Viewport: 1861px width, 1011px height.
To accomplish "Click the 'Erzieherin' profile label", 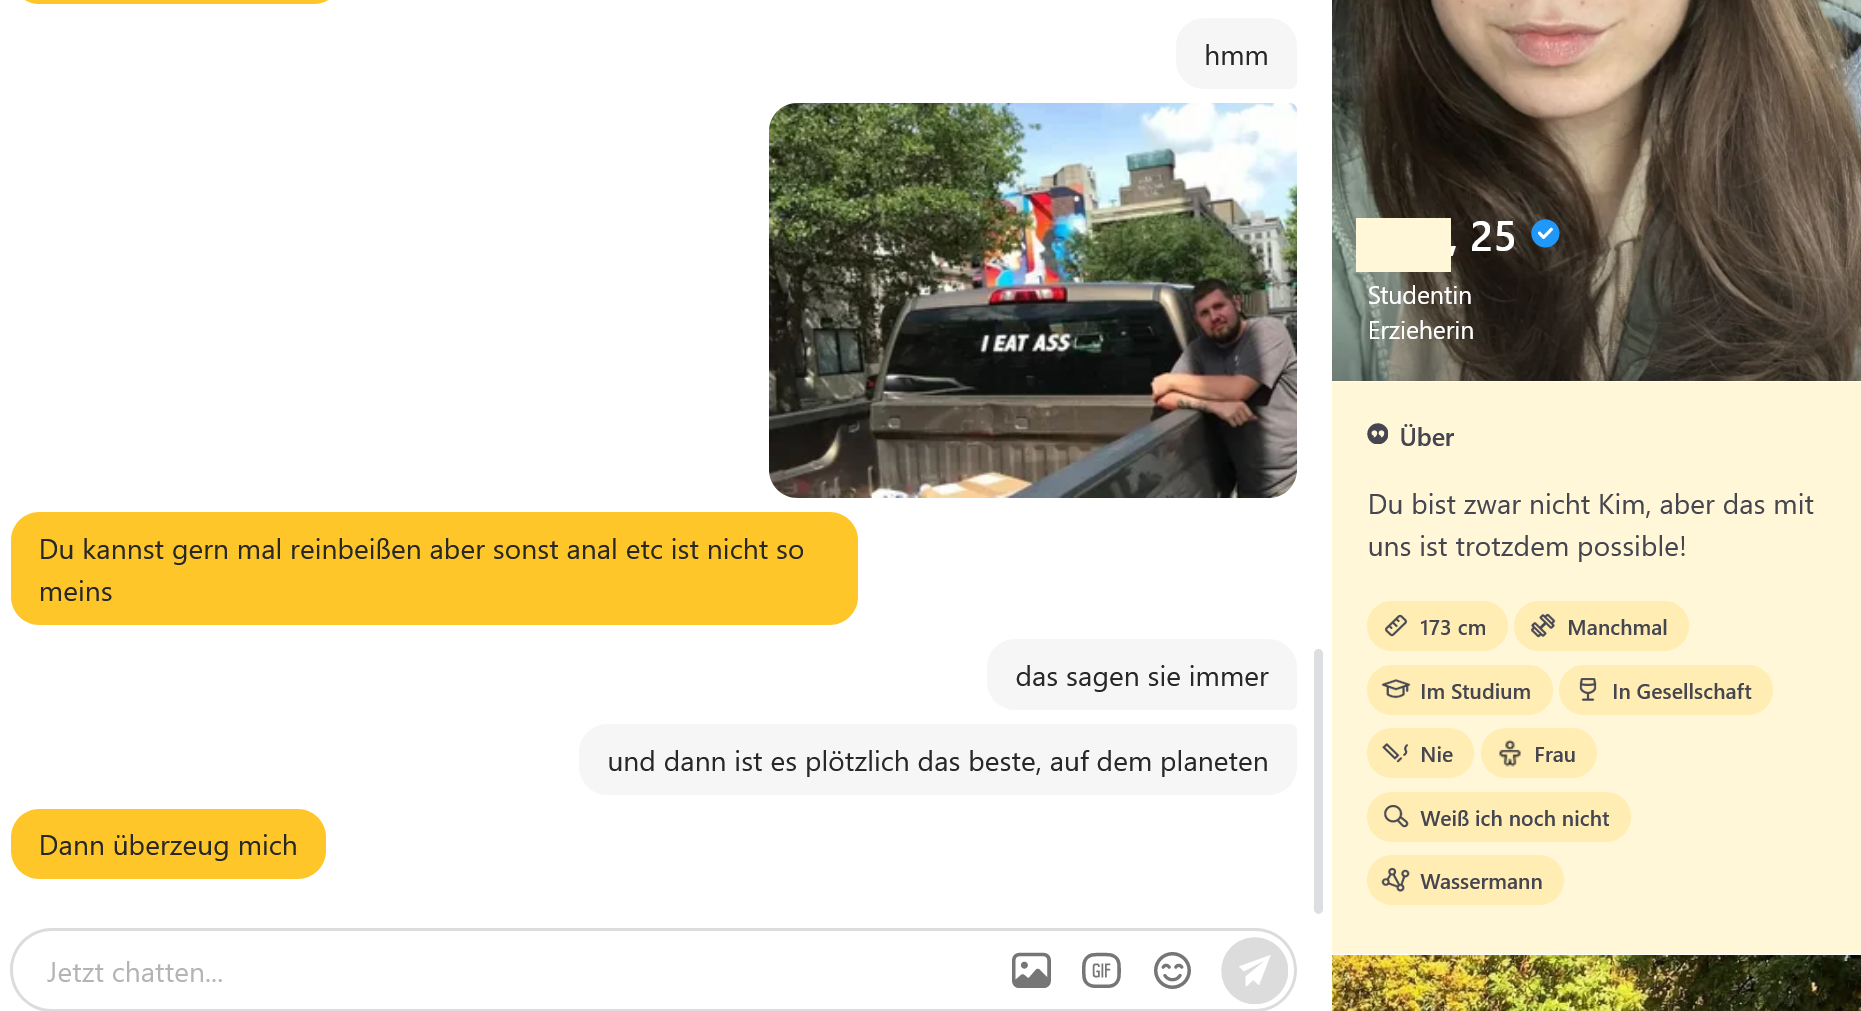I will 1421,330.
